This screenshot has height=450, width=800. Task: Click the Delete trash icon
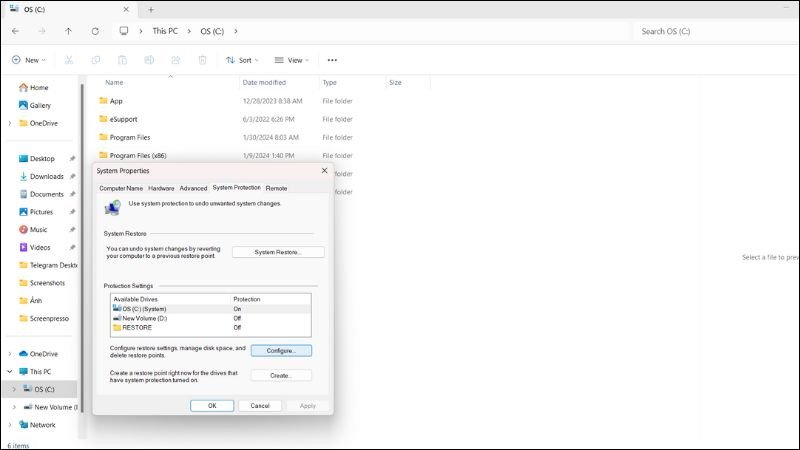(x=203, y=60)
